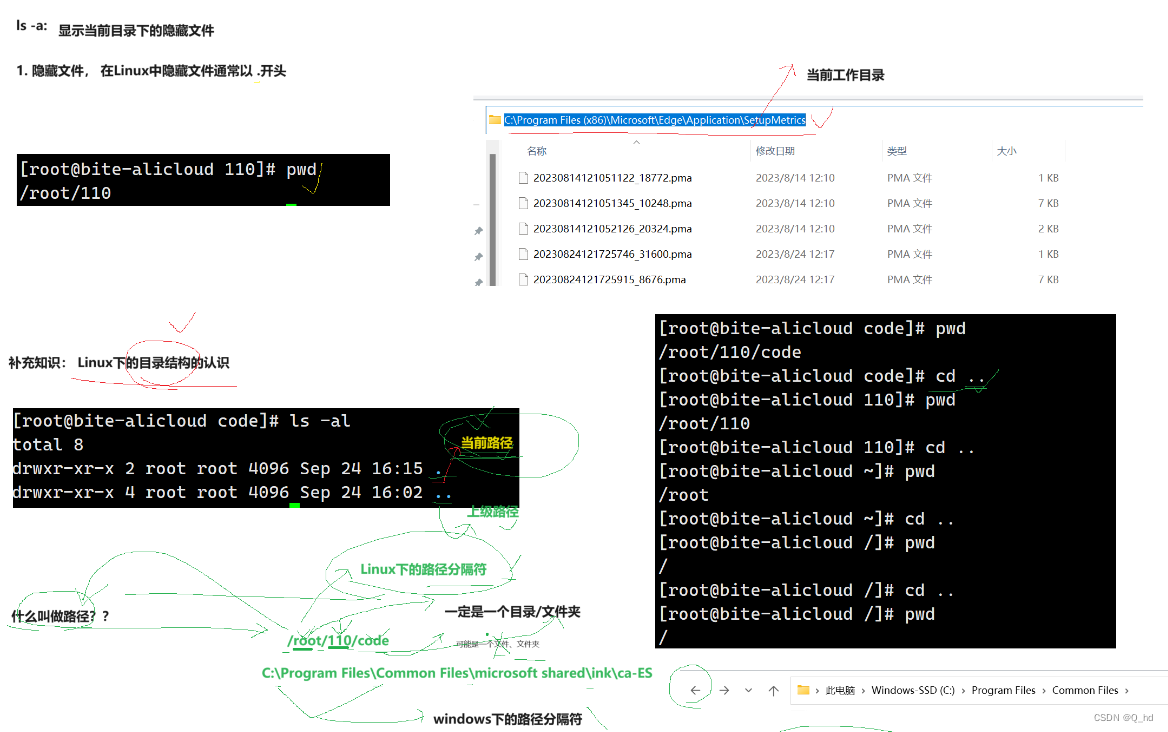
Task: Expand the chevron between Windows-SSD and Program Files
Action: pos(963,690)
